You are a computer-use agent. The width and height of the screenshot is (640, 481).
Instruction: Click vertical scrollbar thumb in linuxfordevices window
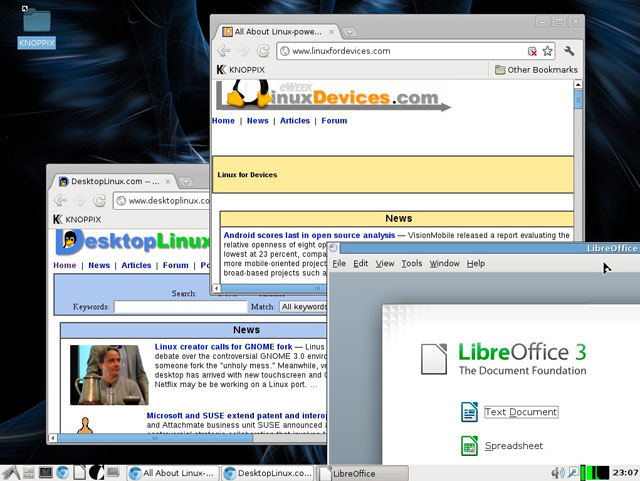[578, 99]
